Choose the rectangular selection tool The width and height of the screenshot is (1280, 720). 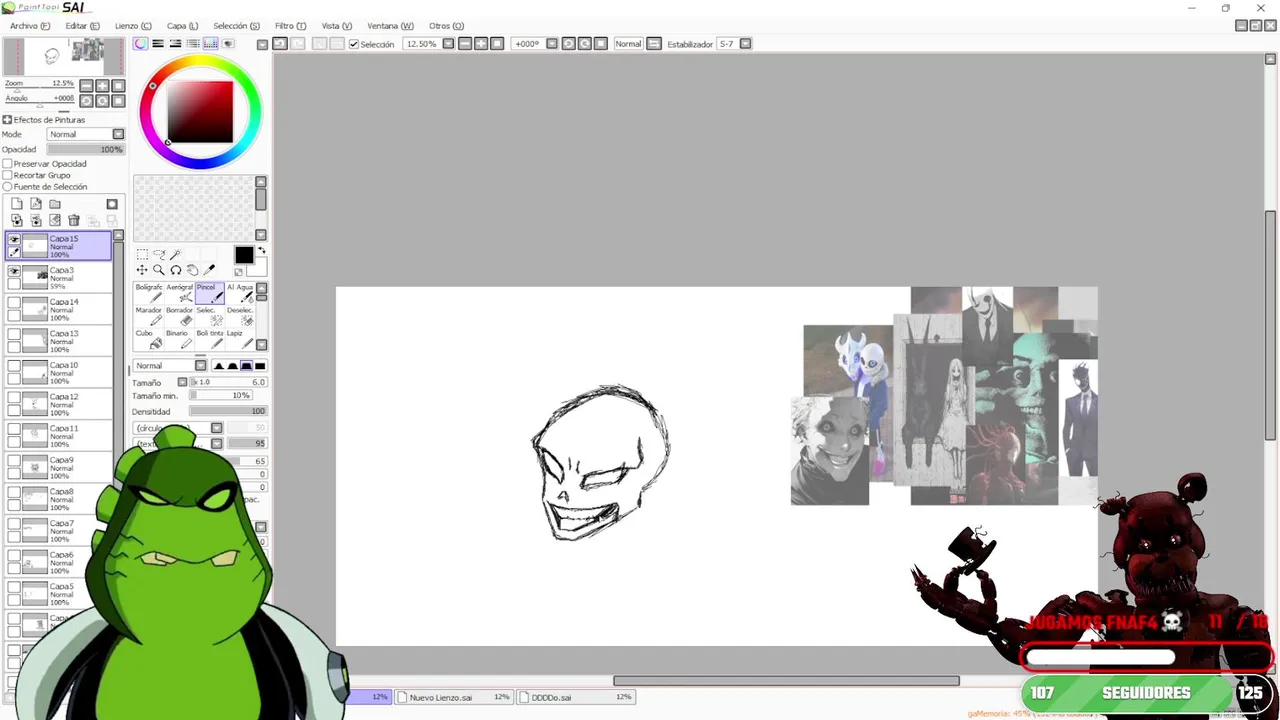tap(142, 255)
